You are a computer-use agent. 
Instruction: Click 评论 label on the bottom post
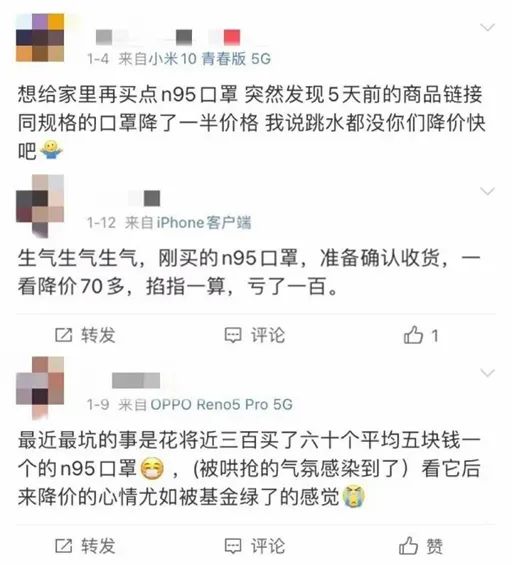click(x=268, y=546)
